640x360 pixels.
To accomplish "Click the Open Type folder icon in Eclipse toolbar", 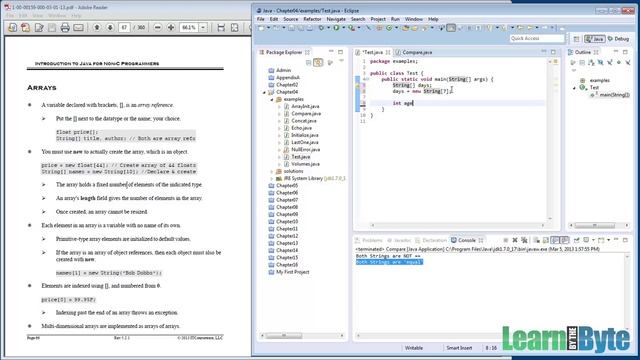I will (405, 28).
